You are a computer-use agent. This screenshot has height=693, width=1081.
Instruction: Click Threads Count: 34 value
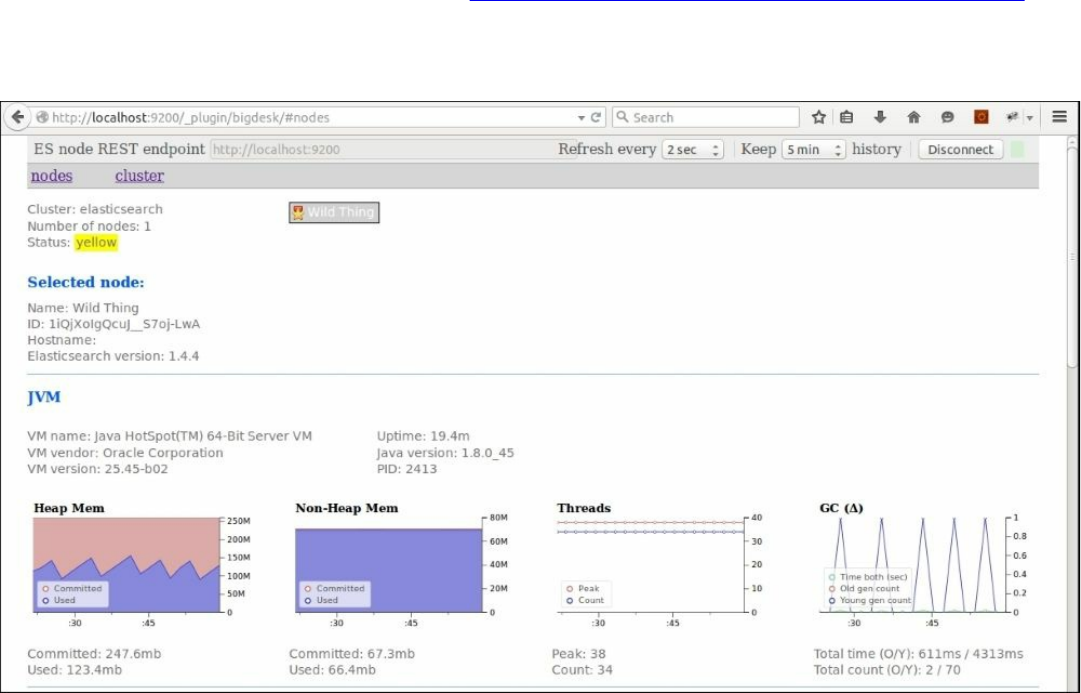point(582,670)
